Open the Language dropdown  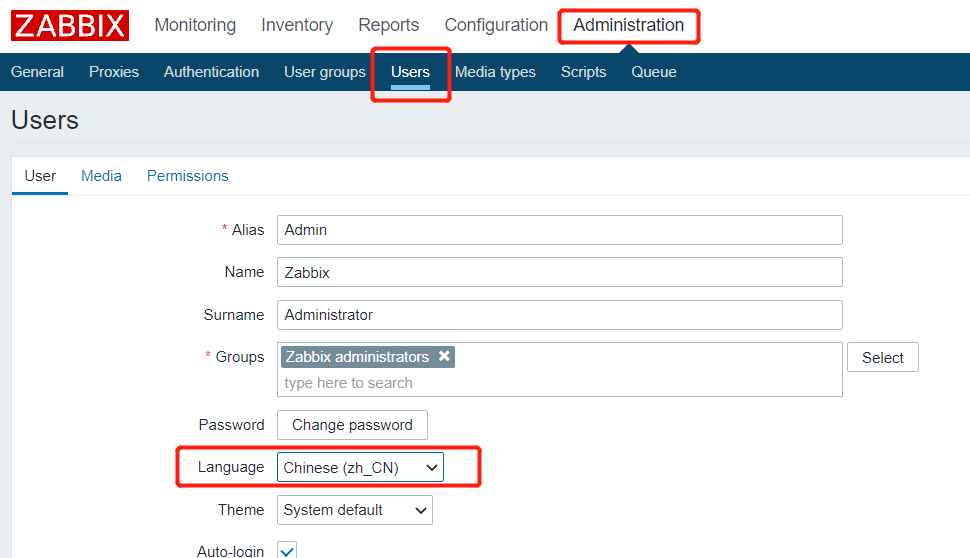point(360,468)
